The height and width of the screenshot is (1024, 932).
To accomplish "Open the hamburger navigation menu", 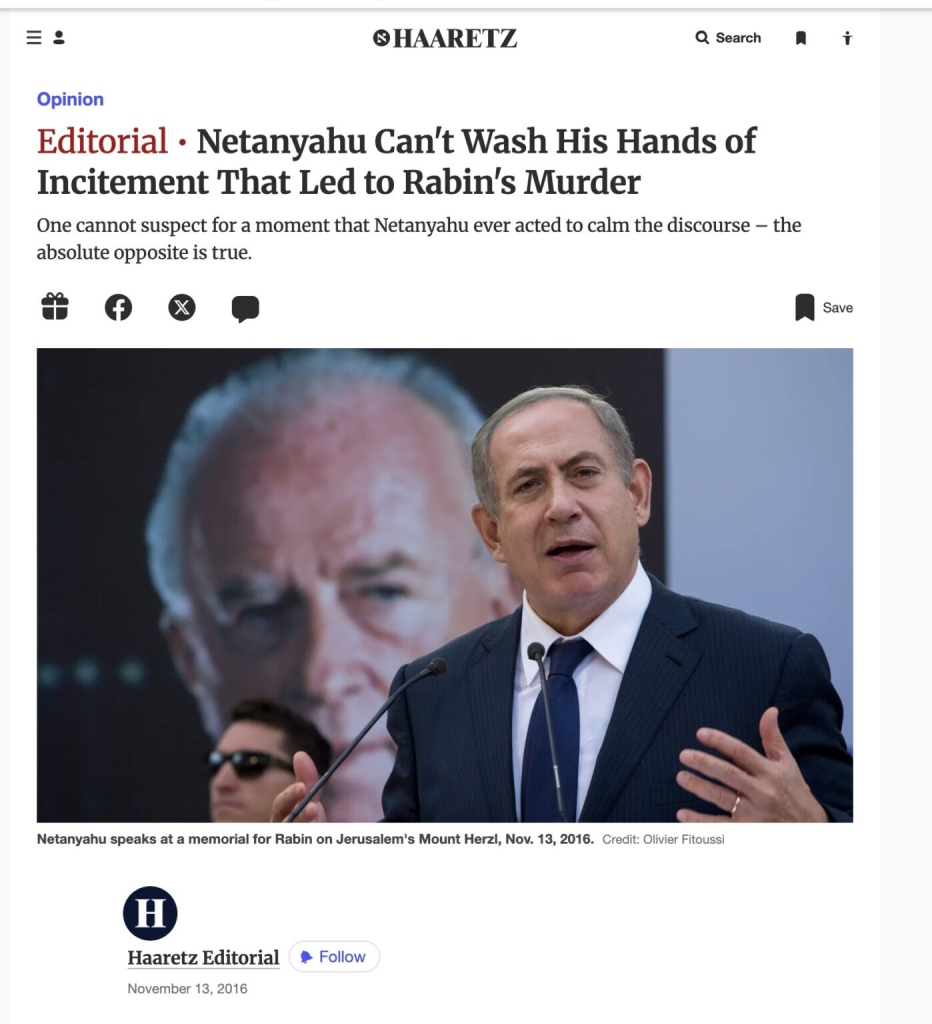I will click(33, 38).
